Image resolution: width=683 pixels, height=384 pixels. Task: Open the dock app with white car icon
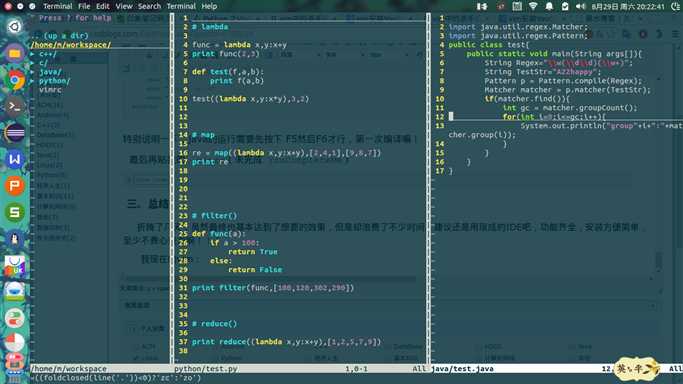tap(14, 292)
